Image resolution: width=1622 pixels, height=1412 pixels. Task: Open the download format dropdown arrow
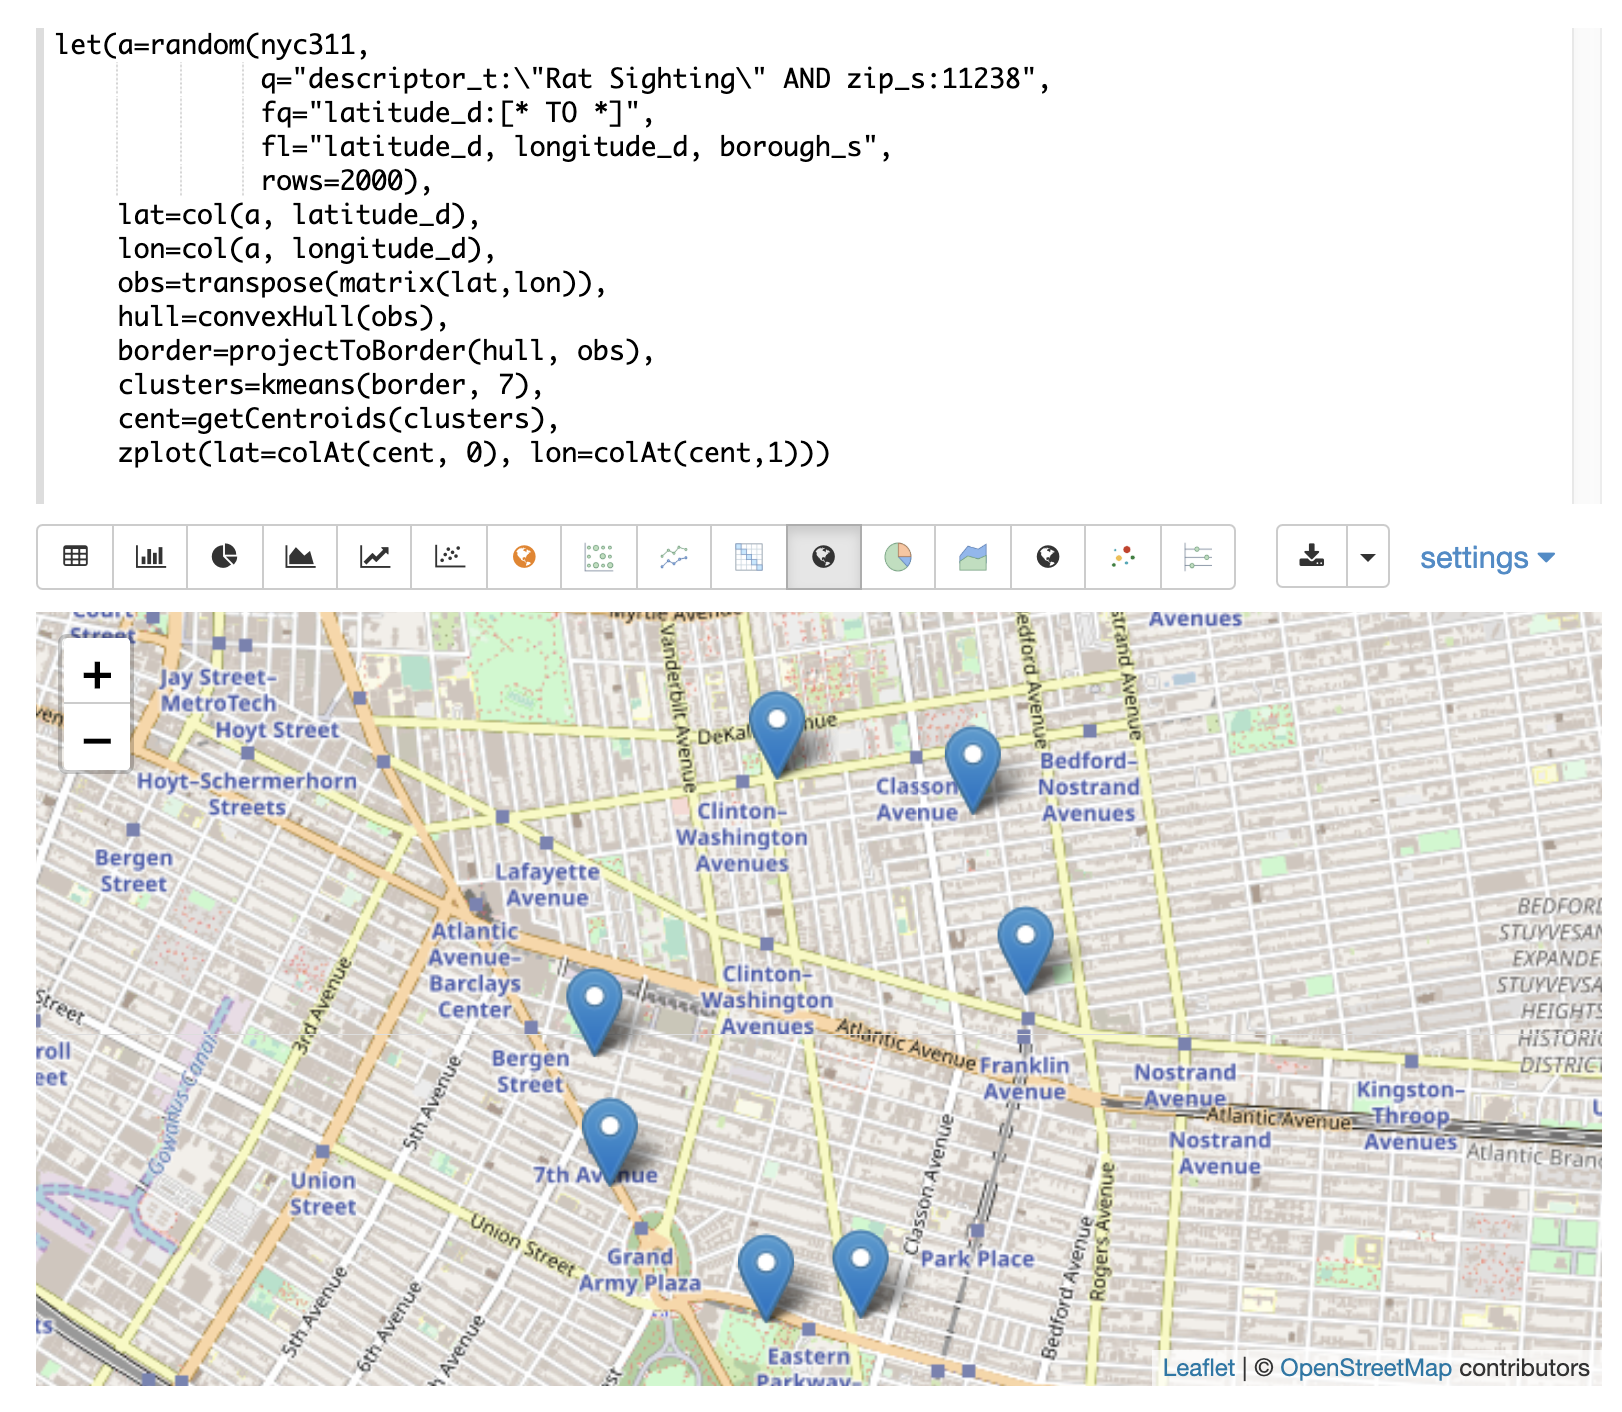(x=1367, y=557)
